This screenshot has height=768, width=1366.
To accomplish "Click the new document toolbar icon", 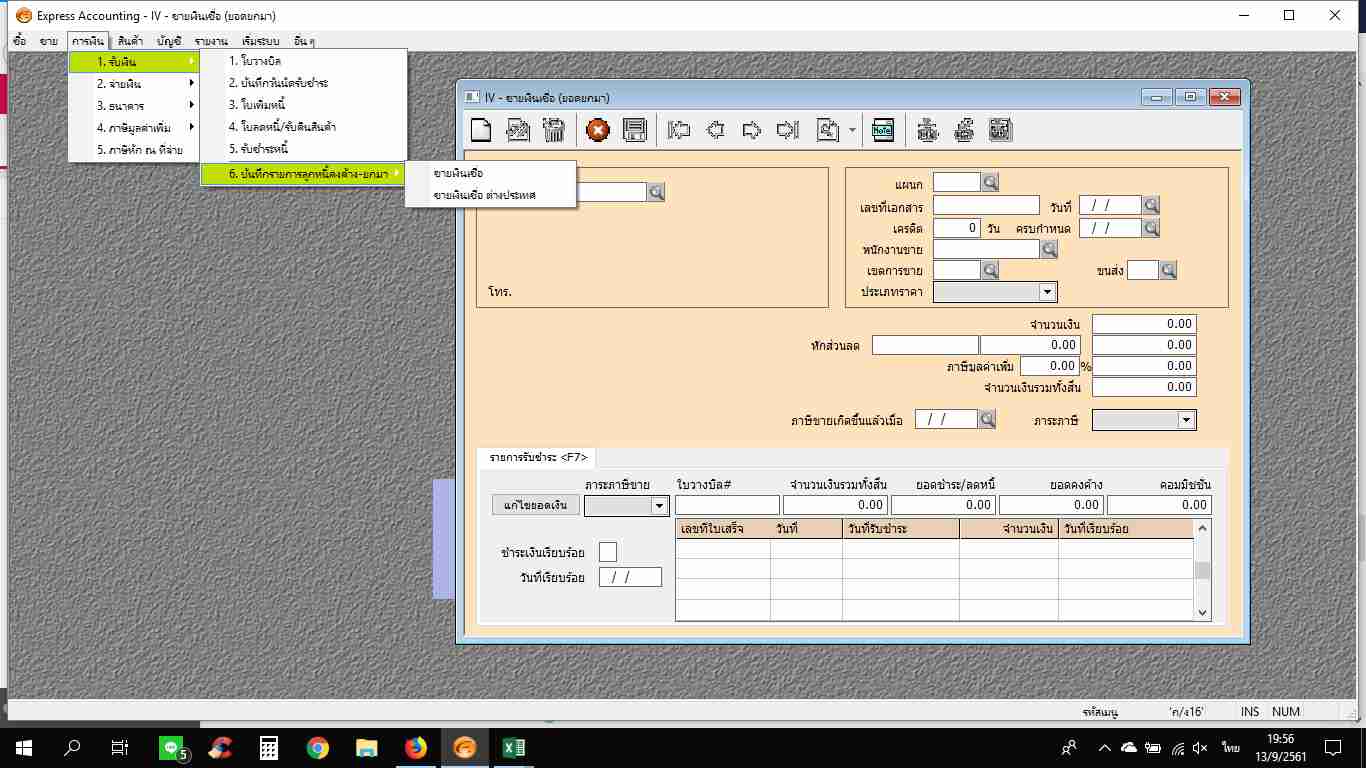I will 481,130.
